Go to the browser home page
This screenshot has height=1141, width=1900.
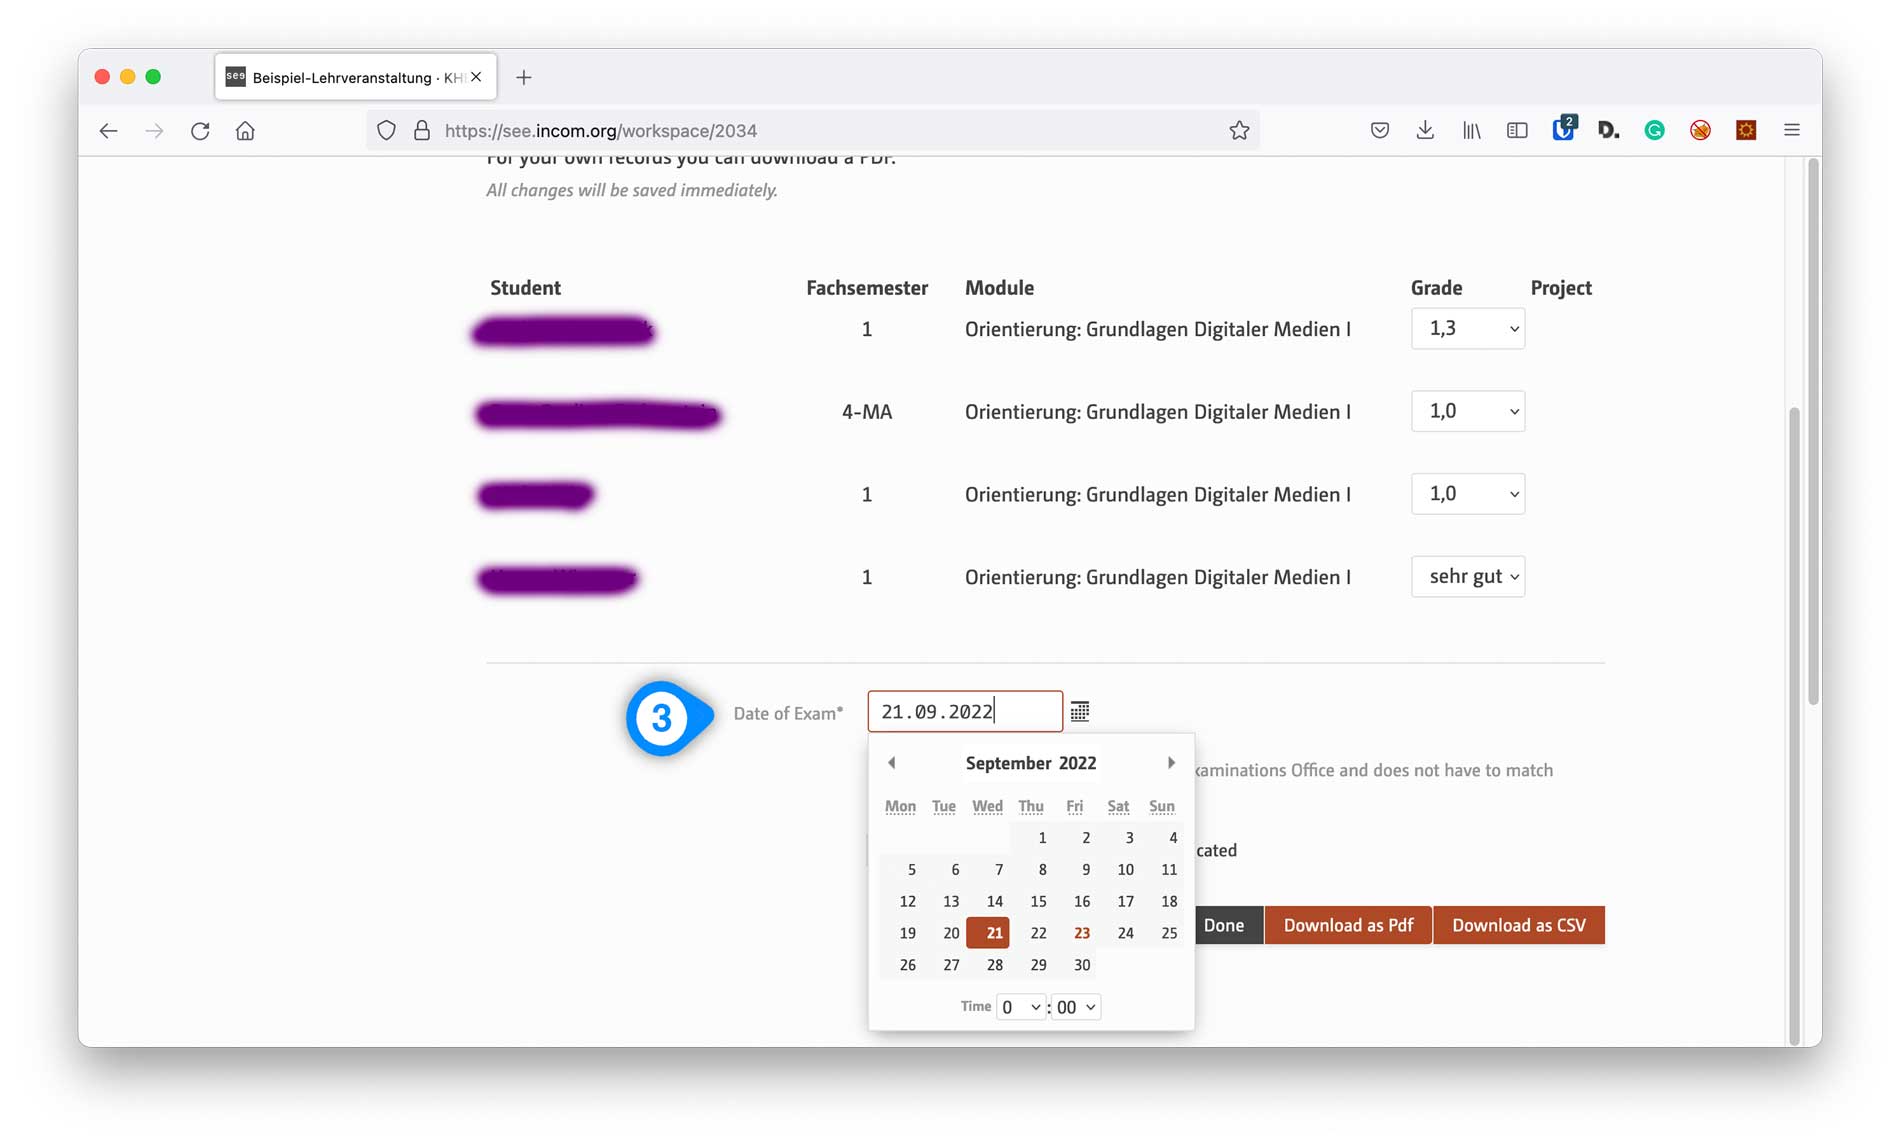pos(245,130)
